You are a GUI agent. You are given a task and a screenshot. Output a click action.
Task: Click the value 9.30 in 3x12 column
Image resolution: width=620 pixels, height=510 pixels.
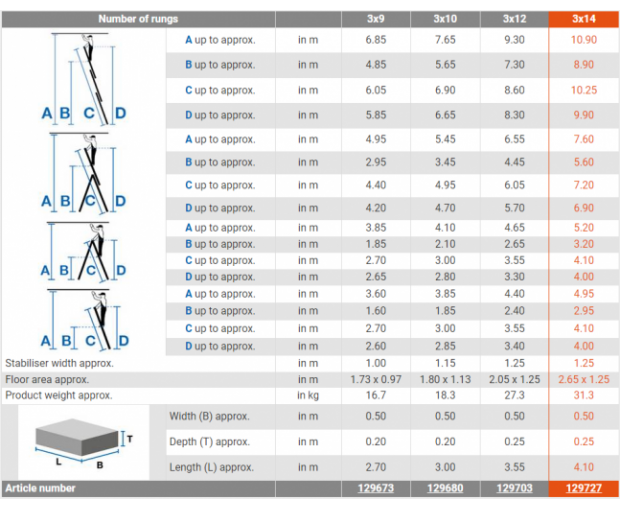tap(514, 40)
